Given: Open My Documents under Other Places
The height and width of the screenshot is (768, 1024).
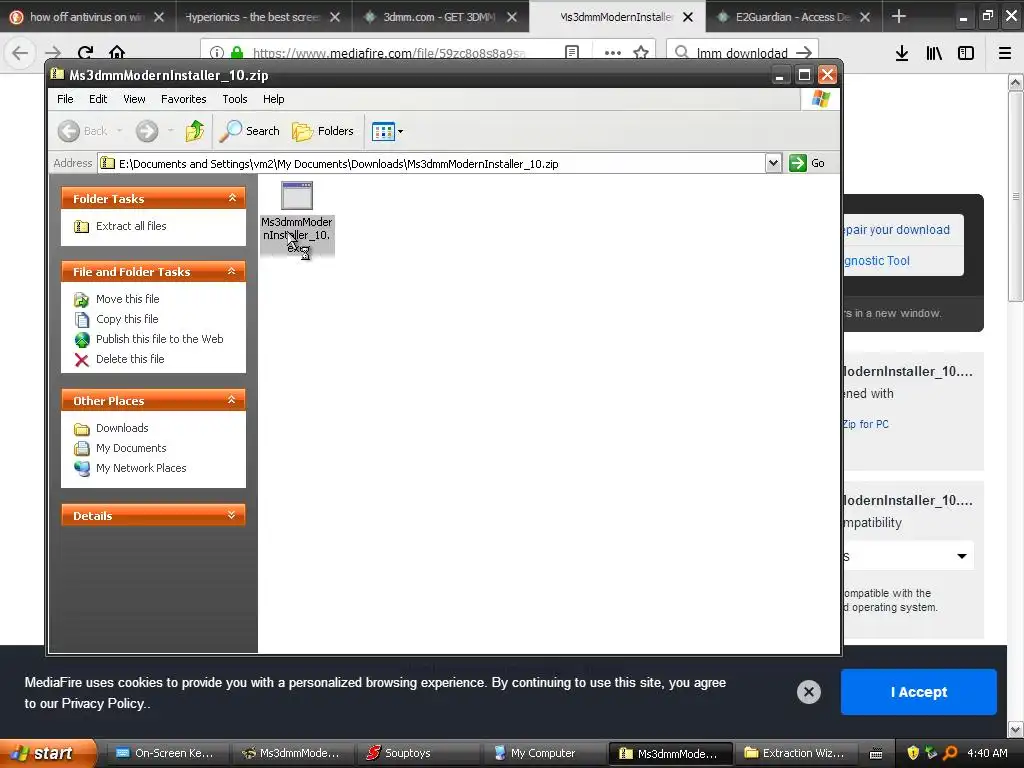Looking at the screenshot, I should click(131, 448).
